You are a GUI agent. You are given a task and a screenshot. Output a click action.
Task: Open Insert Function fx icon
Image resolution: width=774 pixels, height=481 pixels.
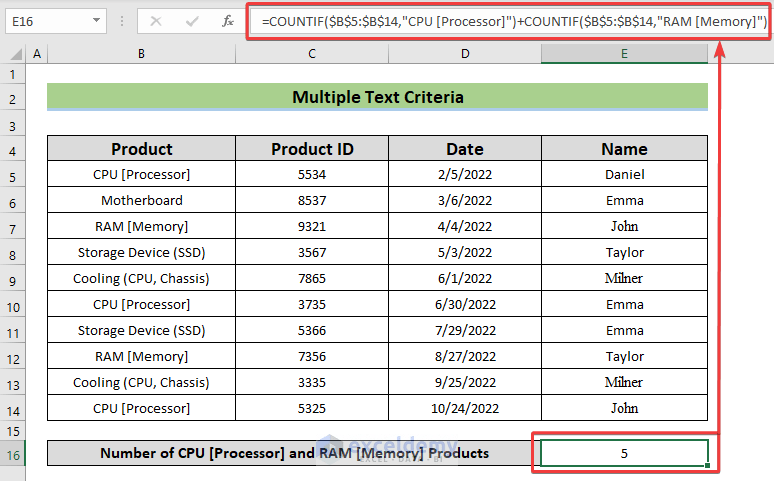coord(228,21)
